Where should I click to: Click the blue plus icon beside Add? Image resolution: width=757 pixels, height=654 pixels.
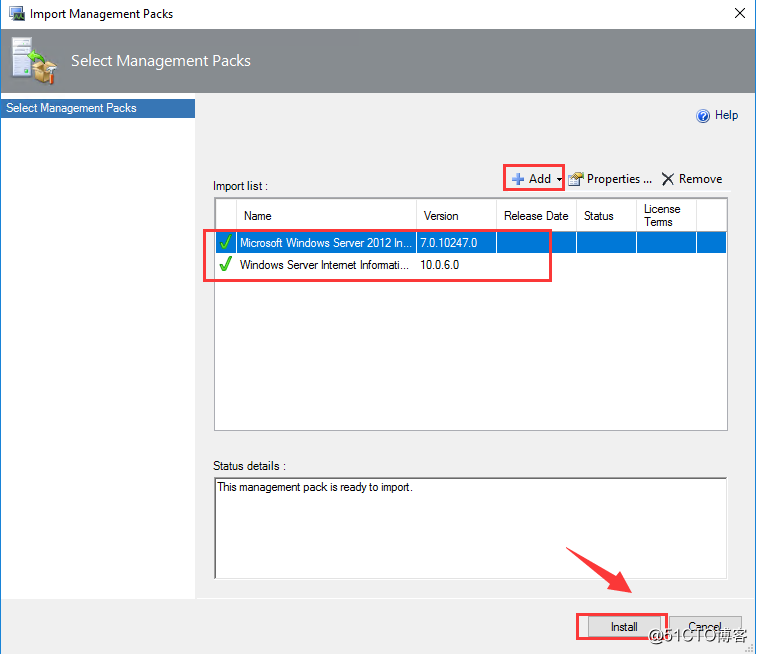click(518, 179)
